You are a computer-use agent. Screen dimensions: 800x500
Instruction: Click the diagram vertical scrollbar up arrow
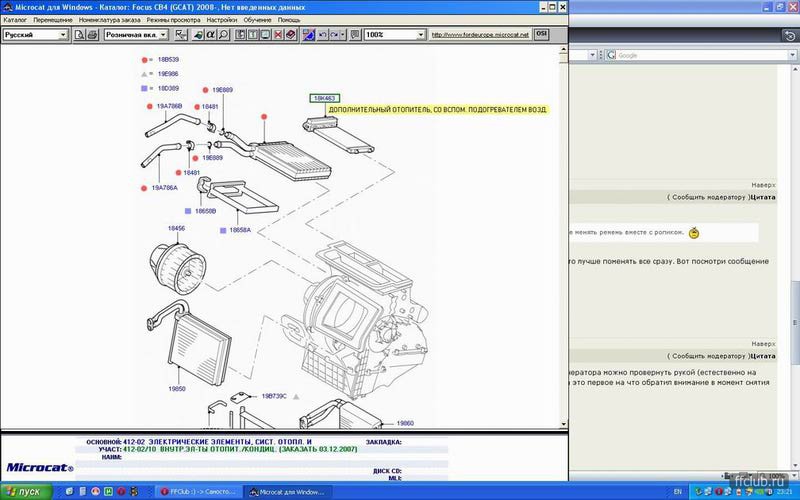(x=563, y=49)
